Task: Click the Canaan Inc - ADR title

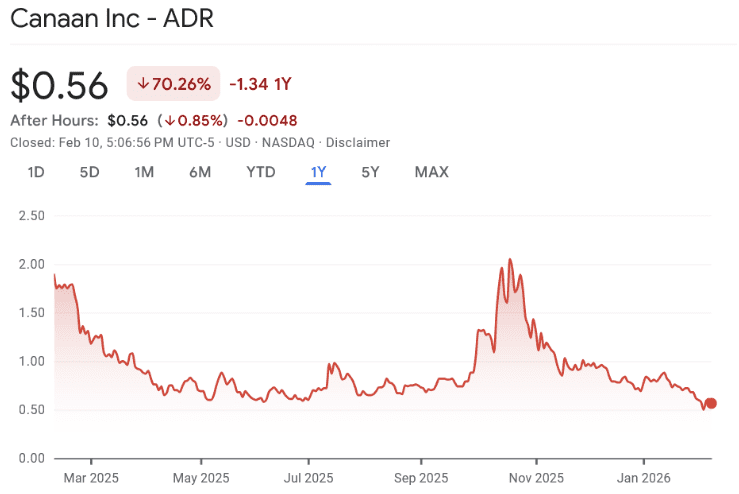Action: pyautogui.click(x=112, y=19)
